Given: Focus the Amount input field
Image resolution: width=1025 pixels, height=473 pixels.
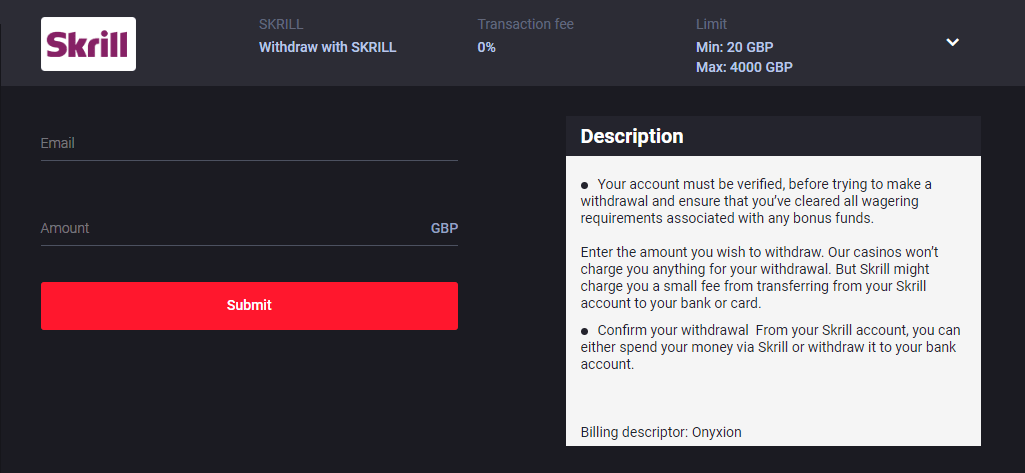Looking at the screenshot, I should [230, 228].
